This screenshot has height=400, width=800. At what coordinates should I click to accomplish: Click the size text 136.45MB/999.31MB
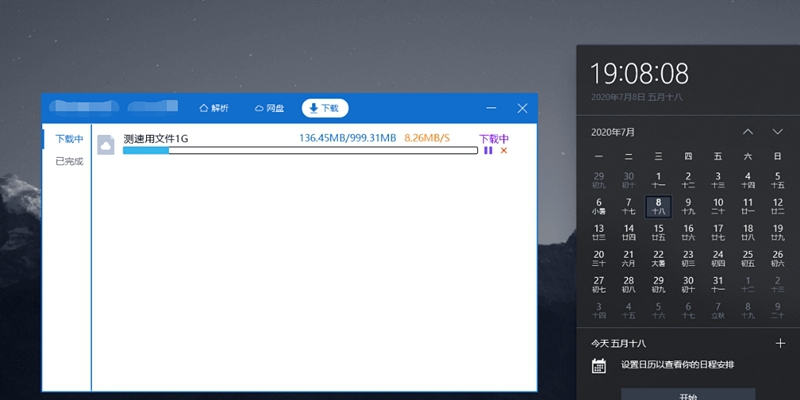pyautogui.click(x=347, y=138)
